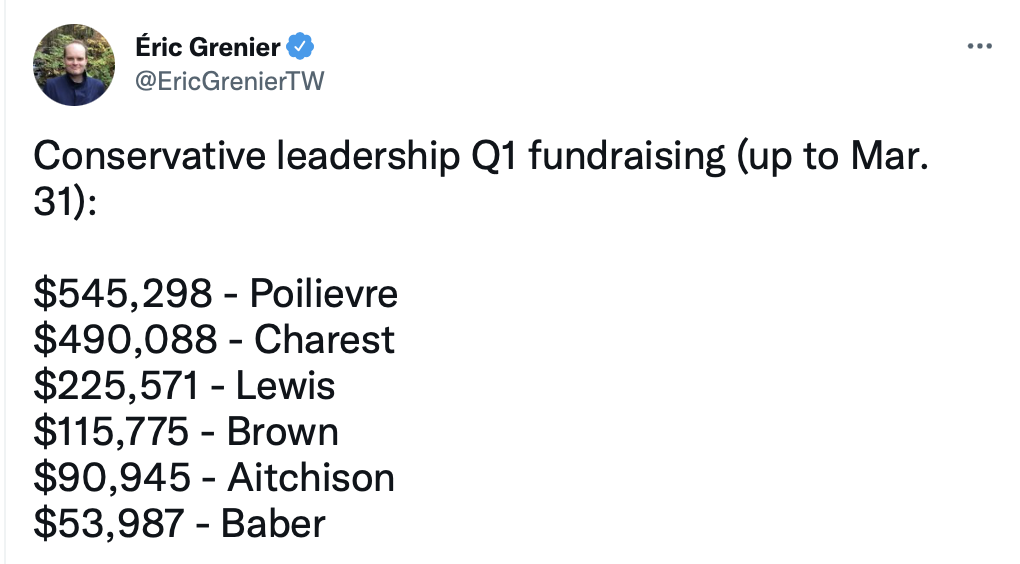
Task: Select the name Charest
Action: [x=324, y=340]
